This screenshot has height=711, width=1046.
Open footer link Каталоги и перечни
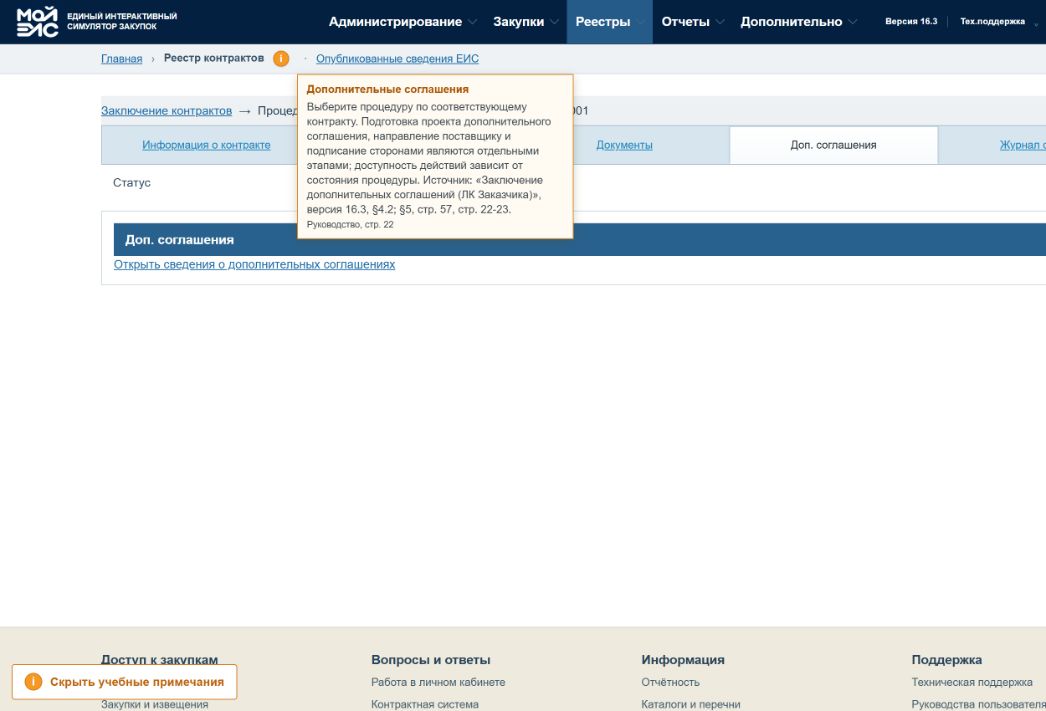[x=690, y=704]
